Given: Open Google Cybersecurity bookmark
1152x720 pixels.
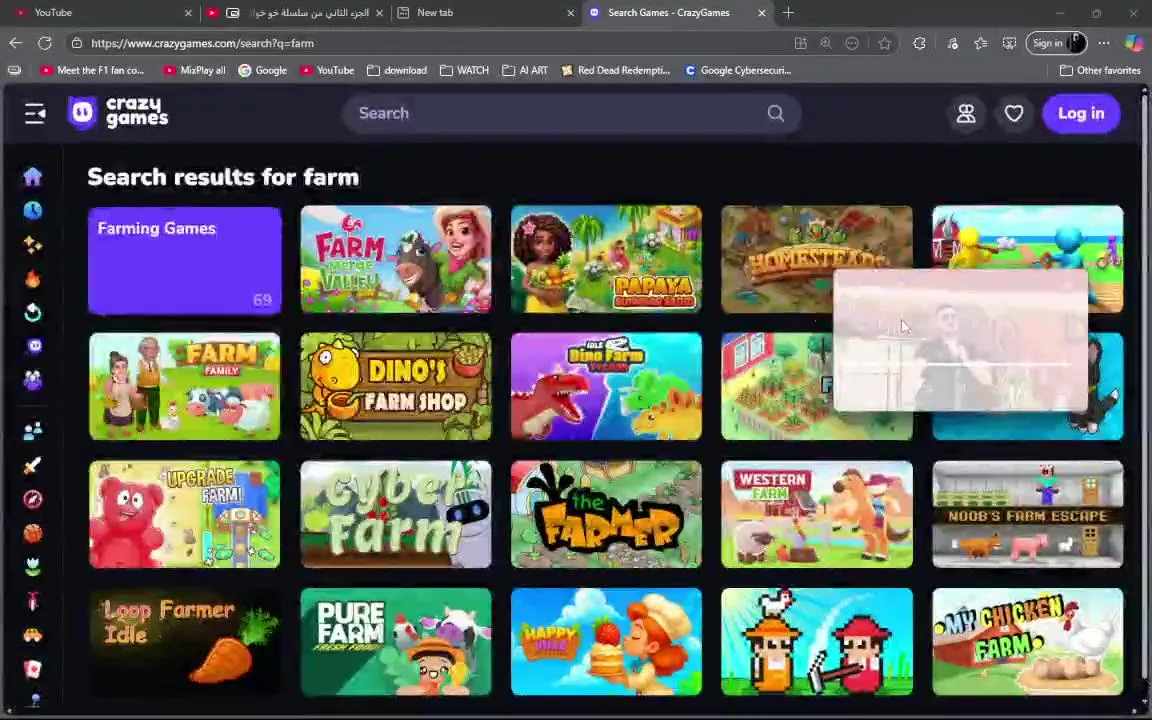Looking at the screenshot, I should pos(738,71).
